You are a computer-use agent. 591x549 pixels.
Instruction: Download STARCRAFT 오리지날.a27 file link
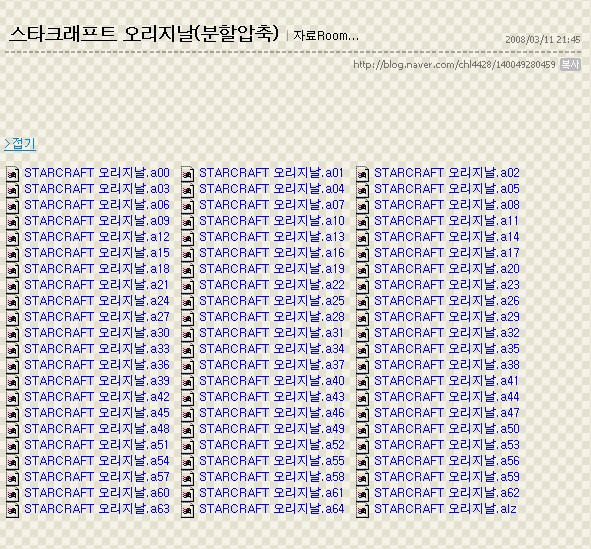pos(97,317)
